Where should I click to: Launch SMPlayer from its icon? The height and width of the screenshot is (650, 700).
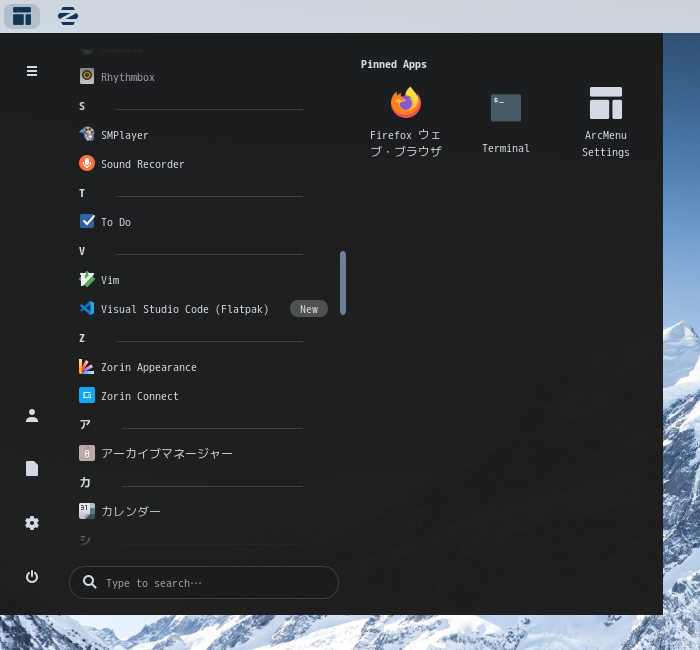point(87,134)
